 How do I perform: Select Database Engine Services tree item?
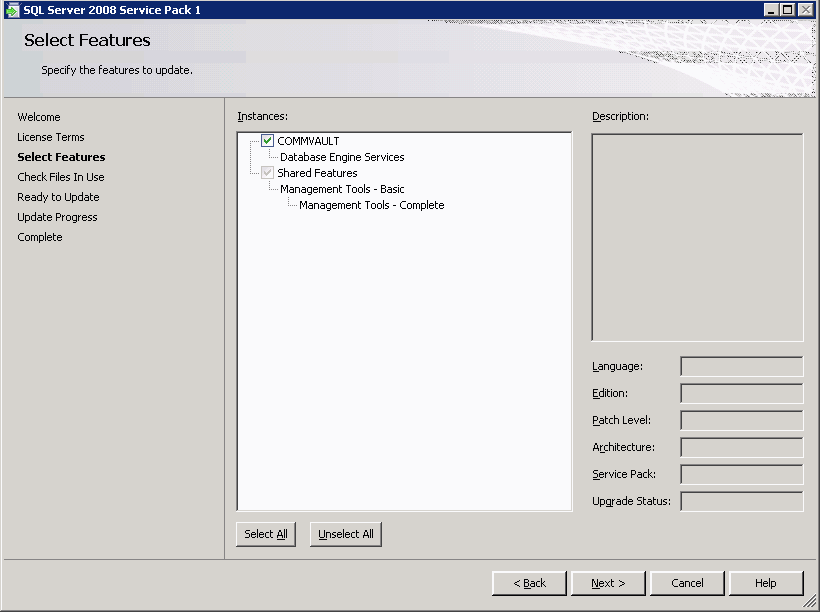click(x=342, y=157)
